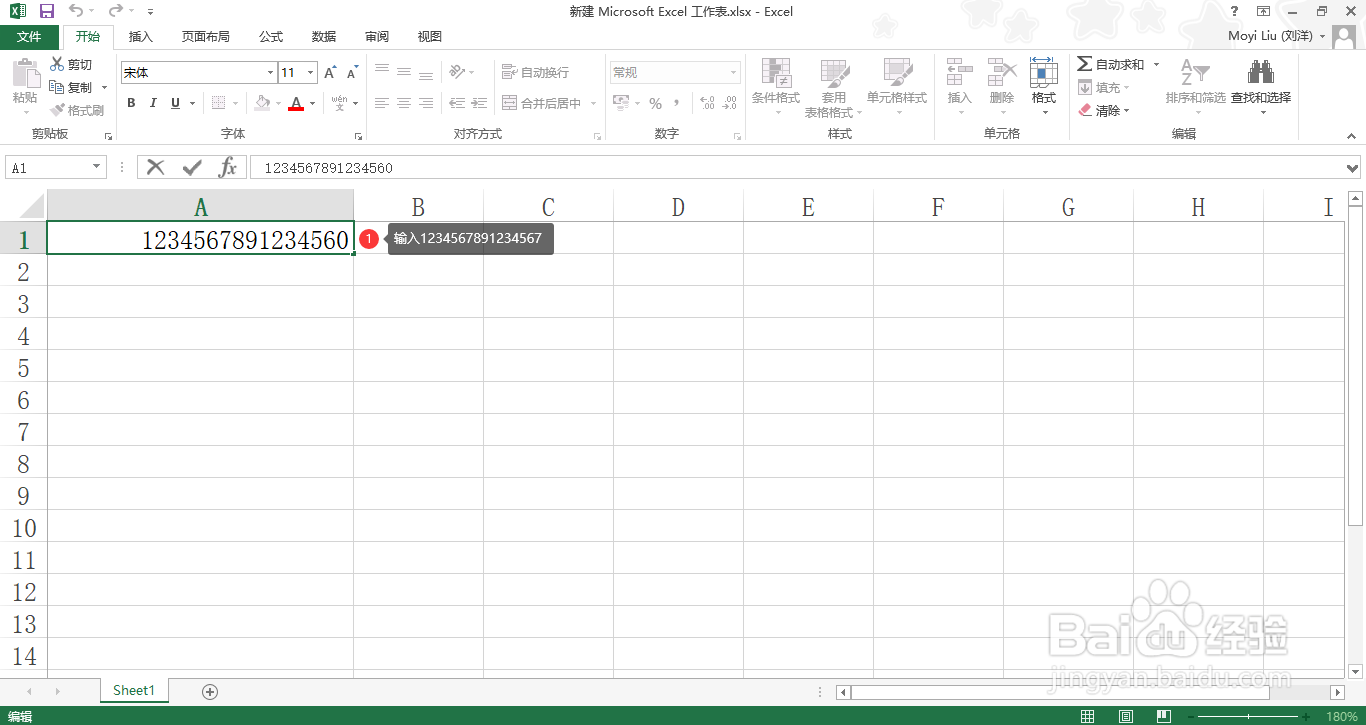The width and height of the screenshot is (1366, 725).
Task: Click the decrease indent icon
Action: point(457,103)
